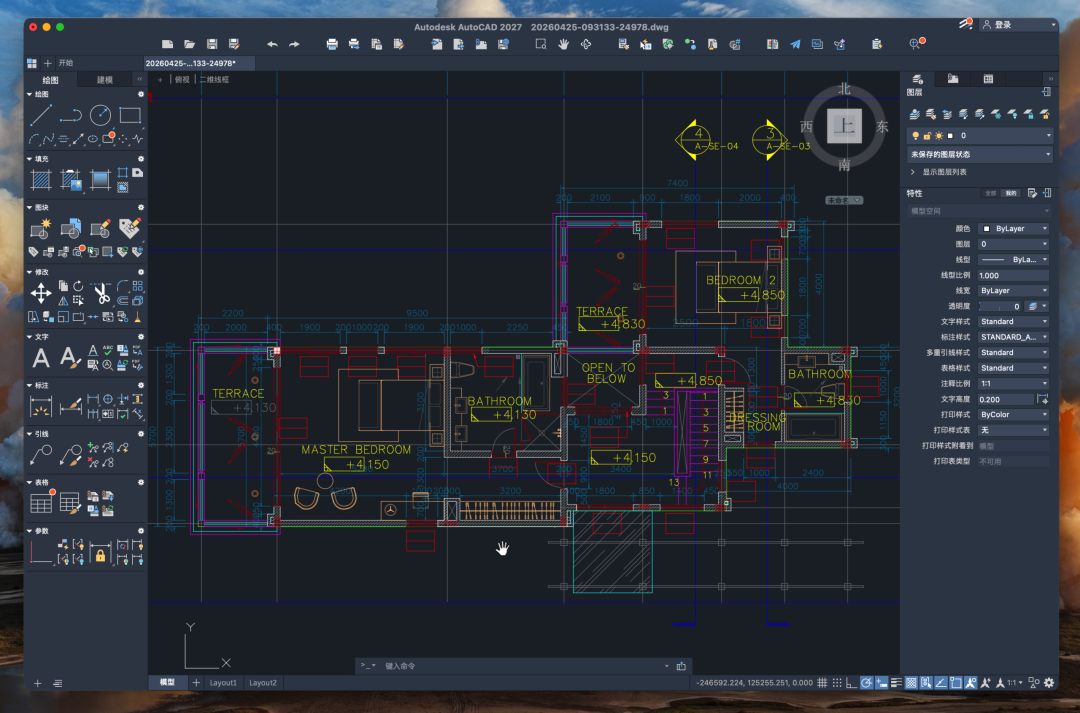Toggle layer 0 on/off lightbulb

[x=915, y=136]
